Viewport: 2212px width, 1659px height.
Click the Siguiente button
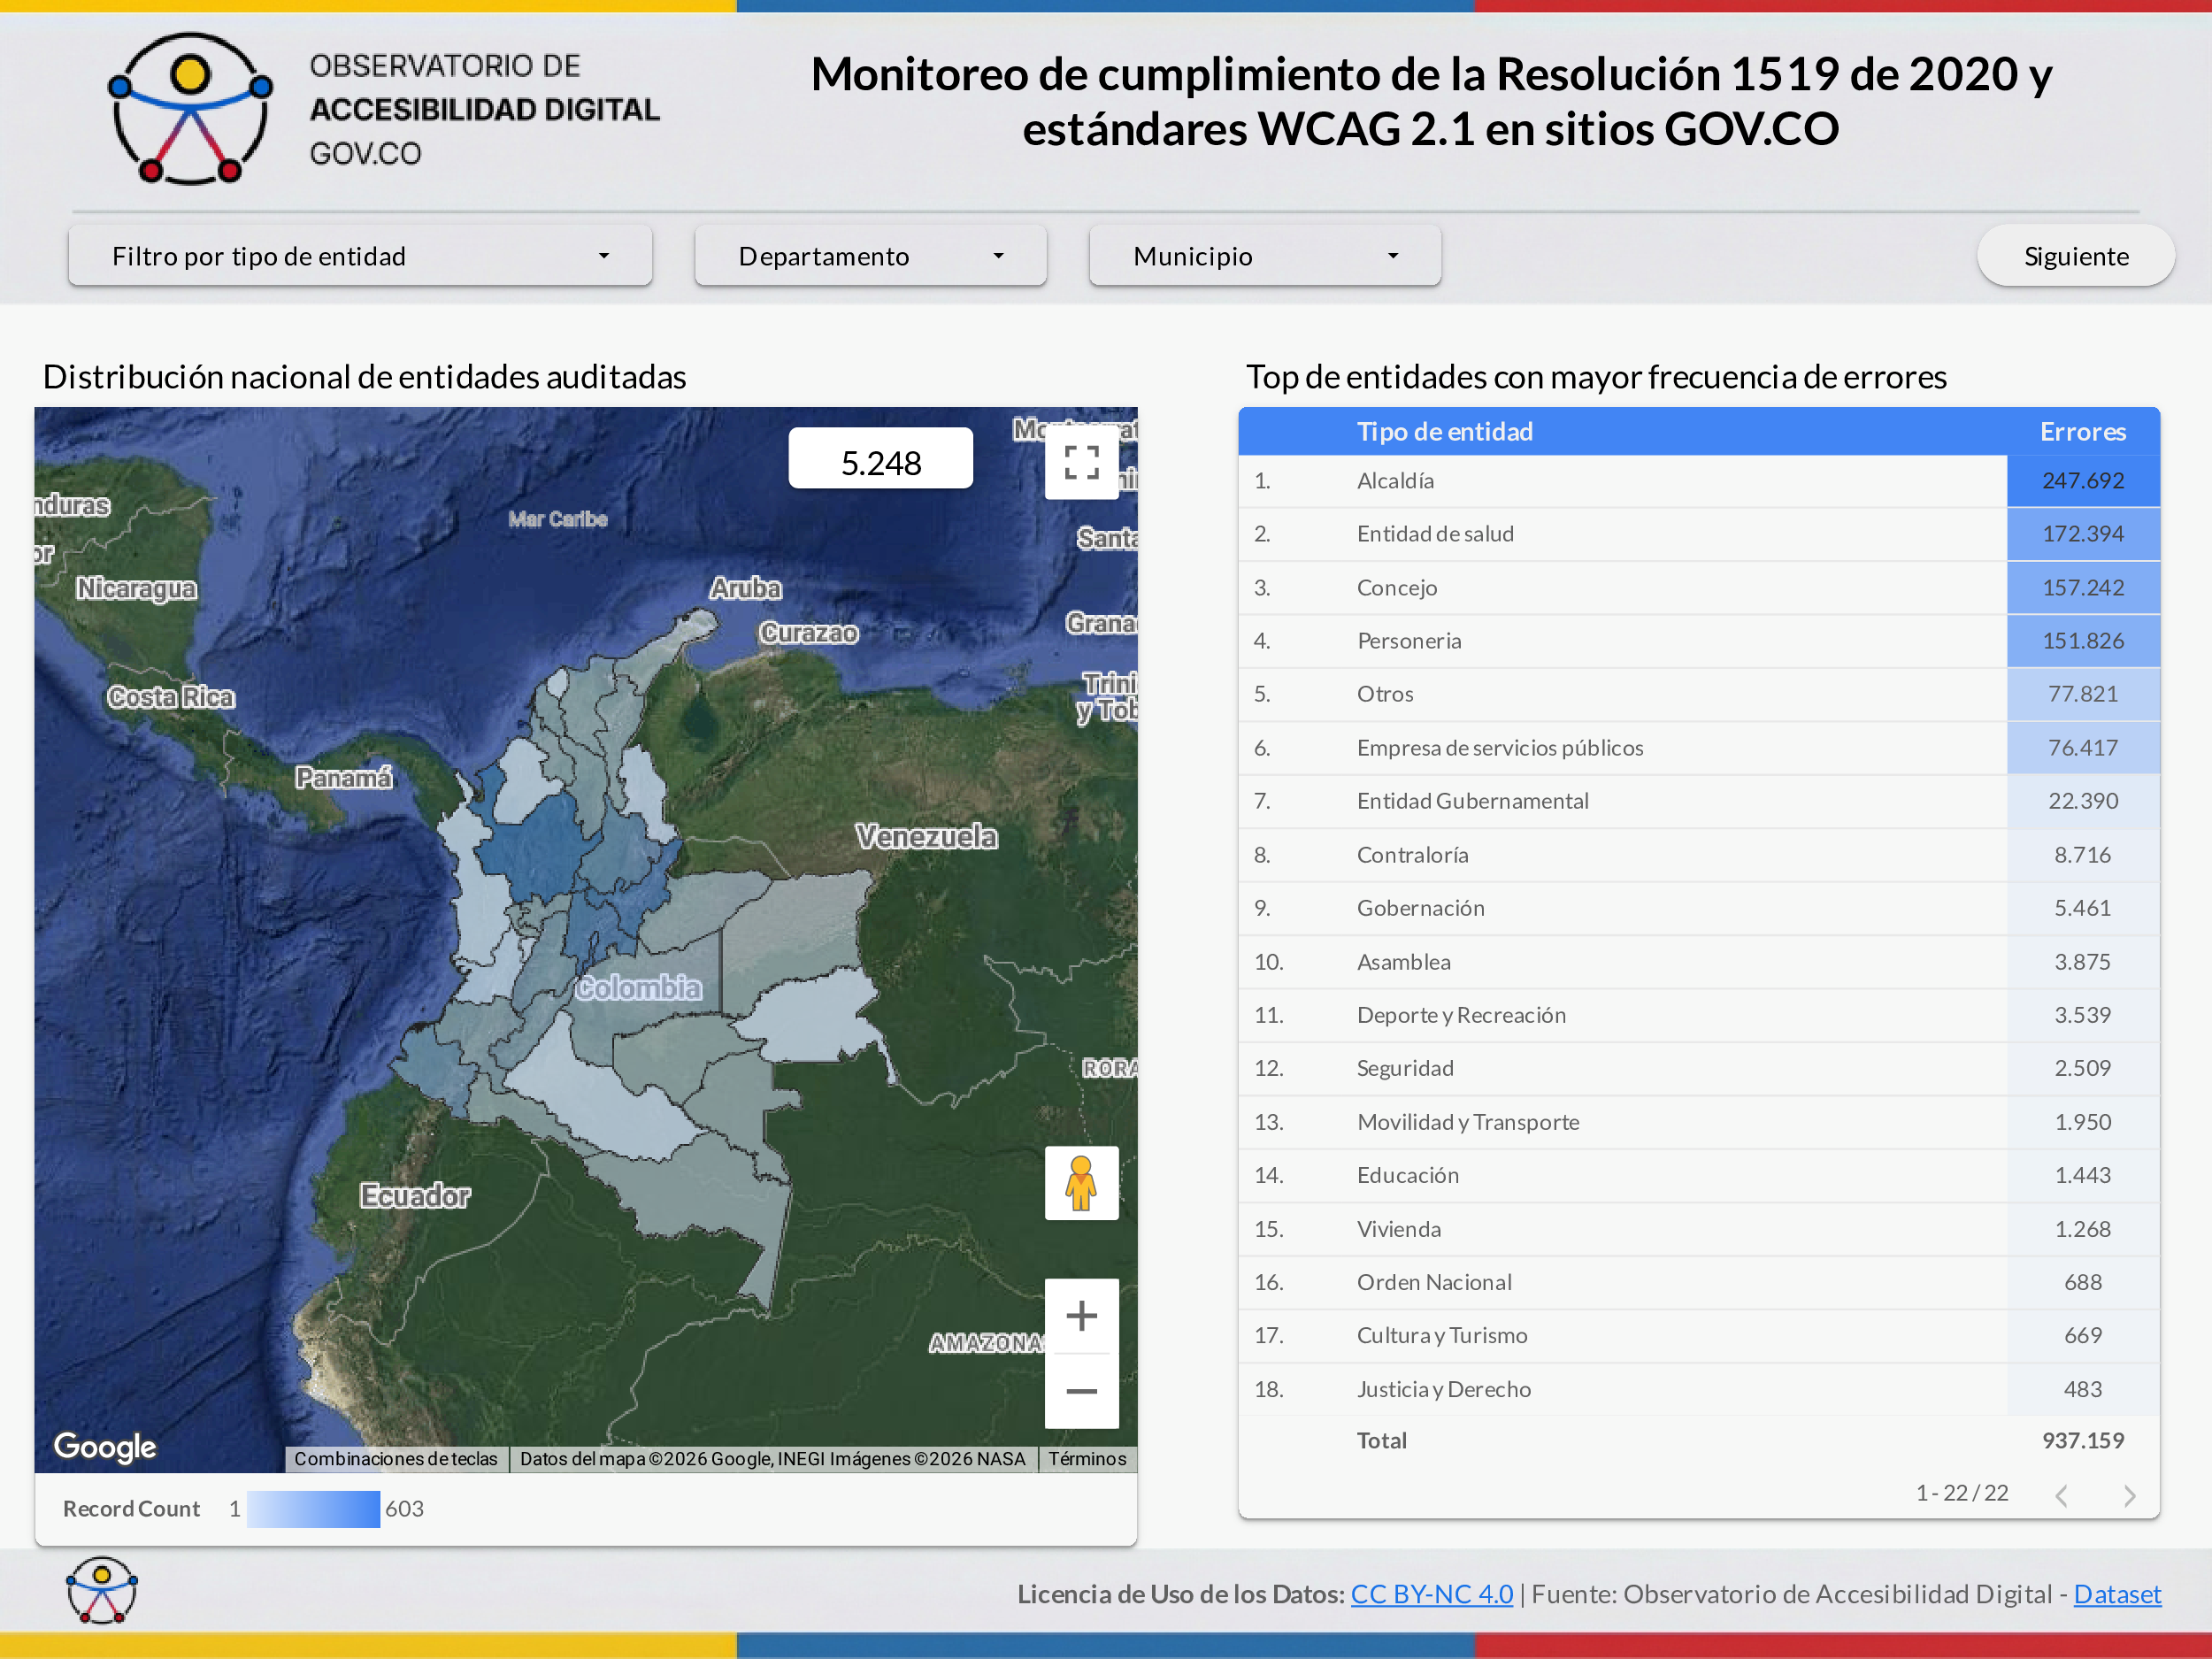(x=2076, y=256)
